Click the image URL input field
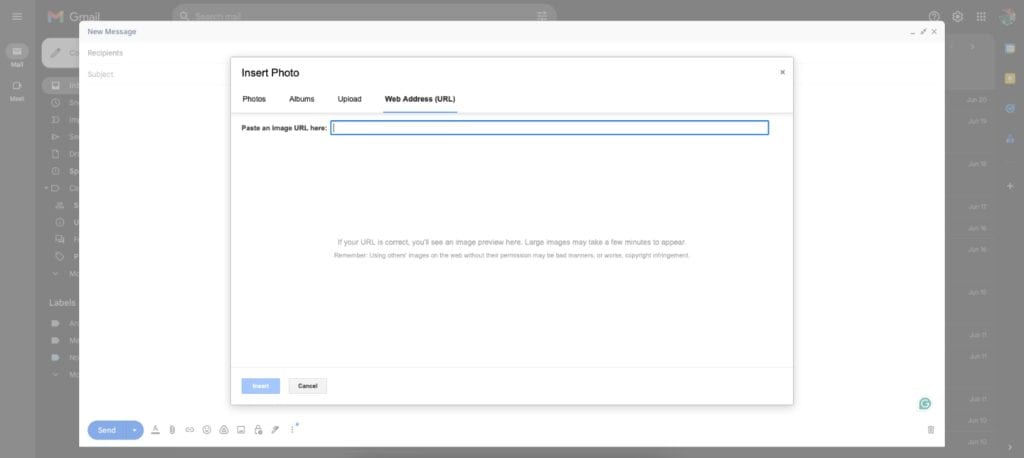1024x458 pixels. pyautogui.click(x=549, y=128)
